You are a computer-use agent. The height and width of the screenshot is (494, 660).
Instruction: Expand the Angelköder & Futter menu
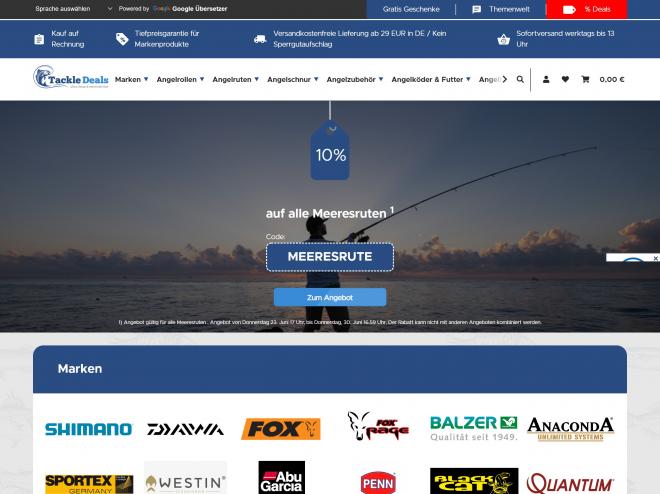[431, 79]
